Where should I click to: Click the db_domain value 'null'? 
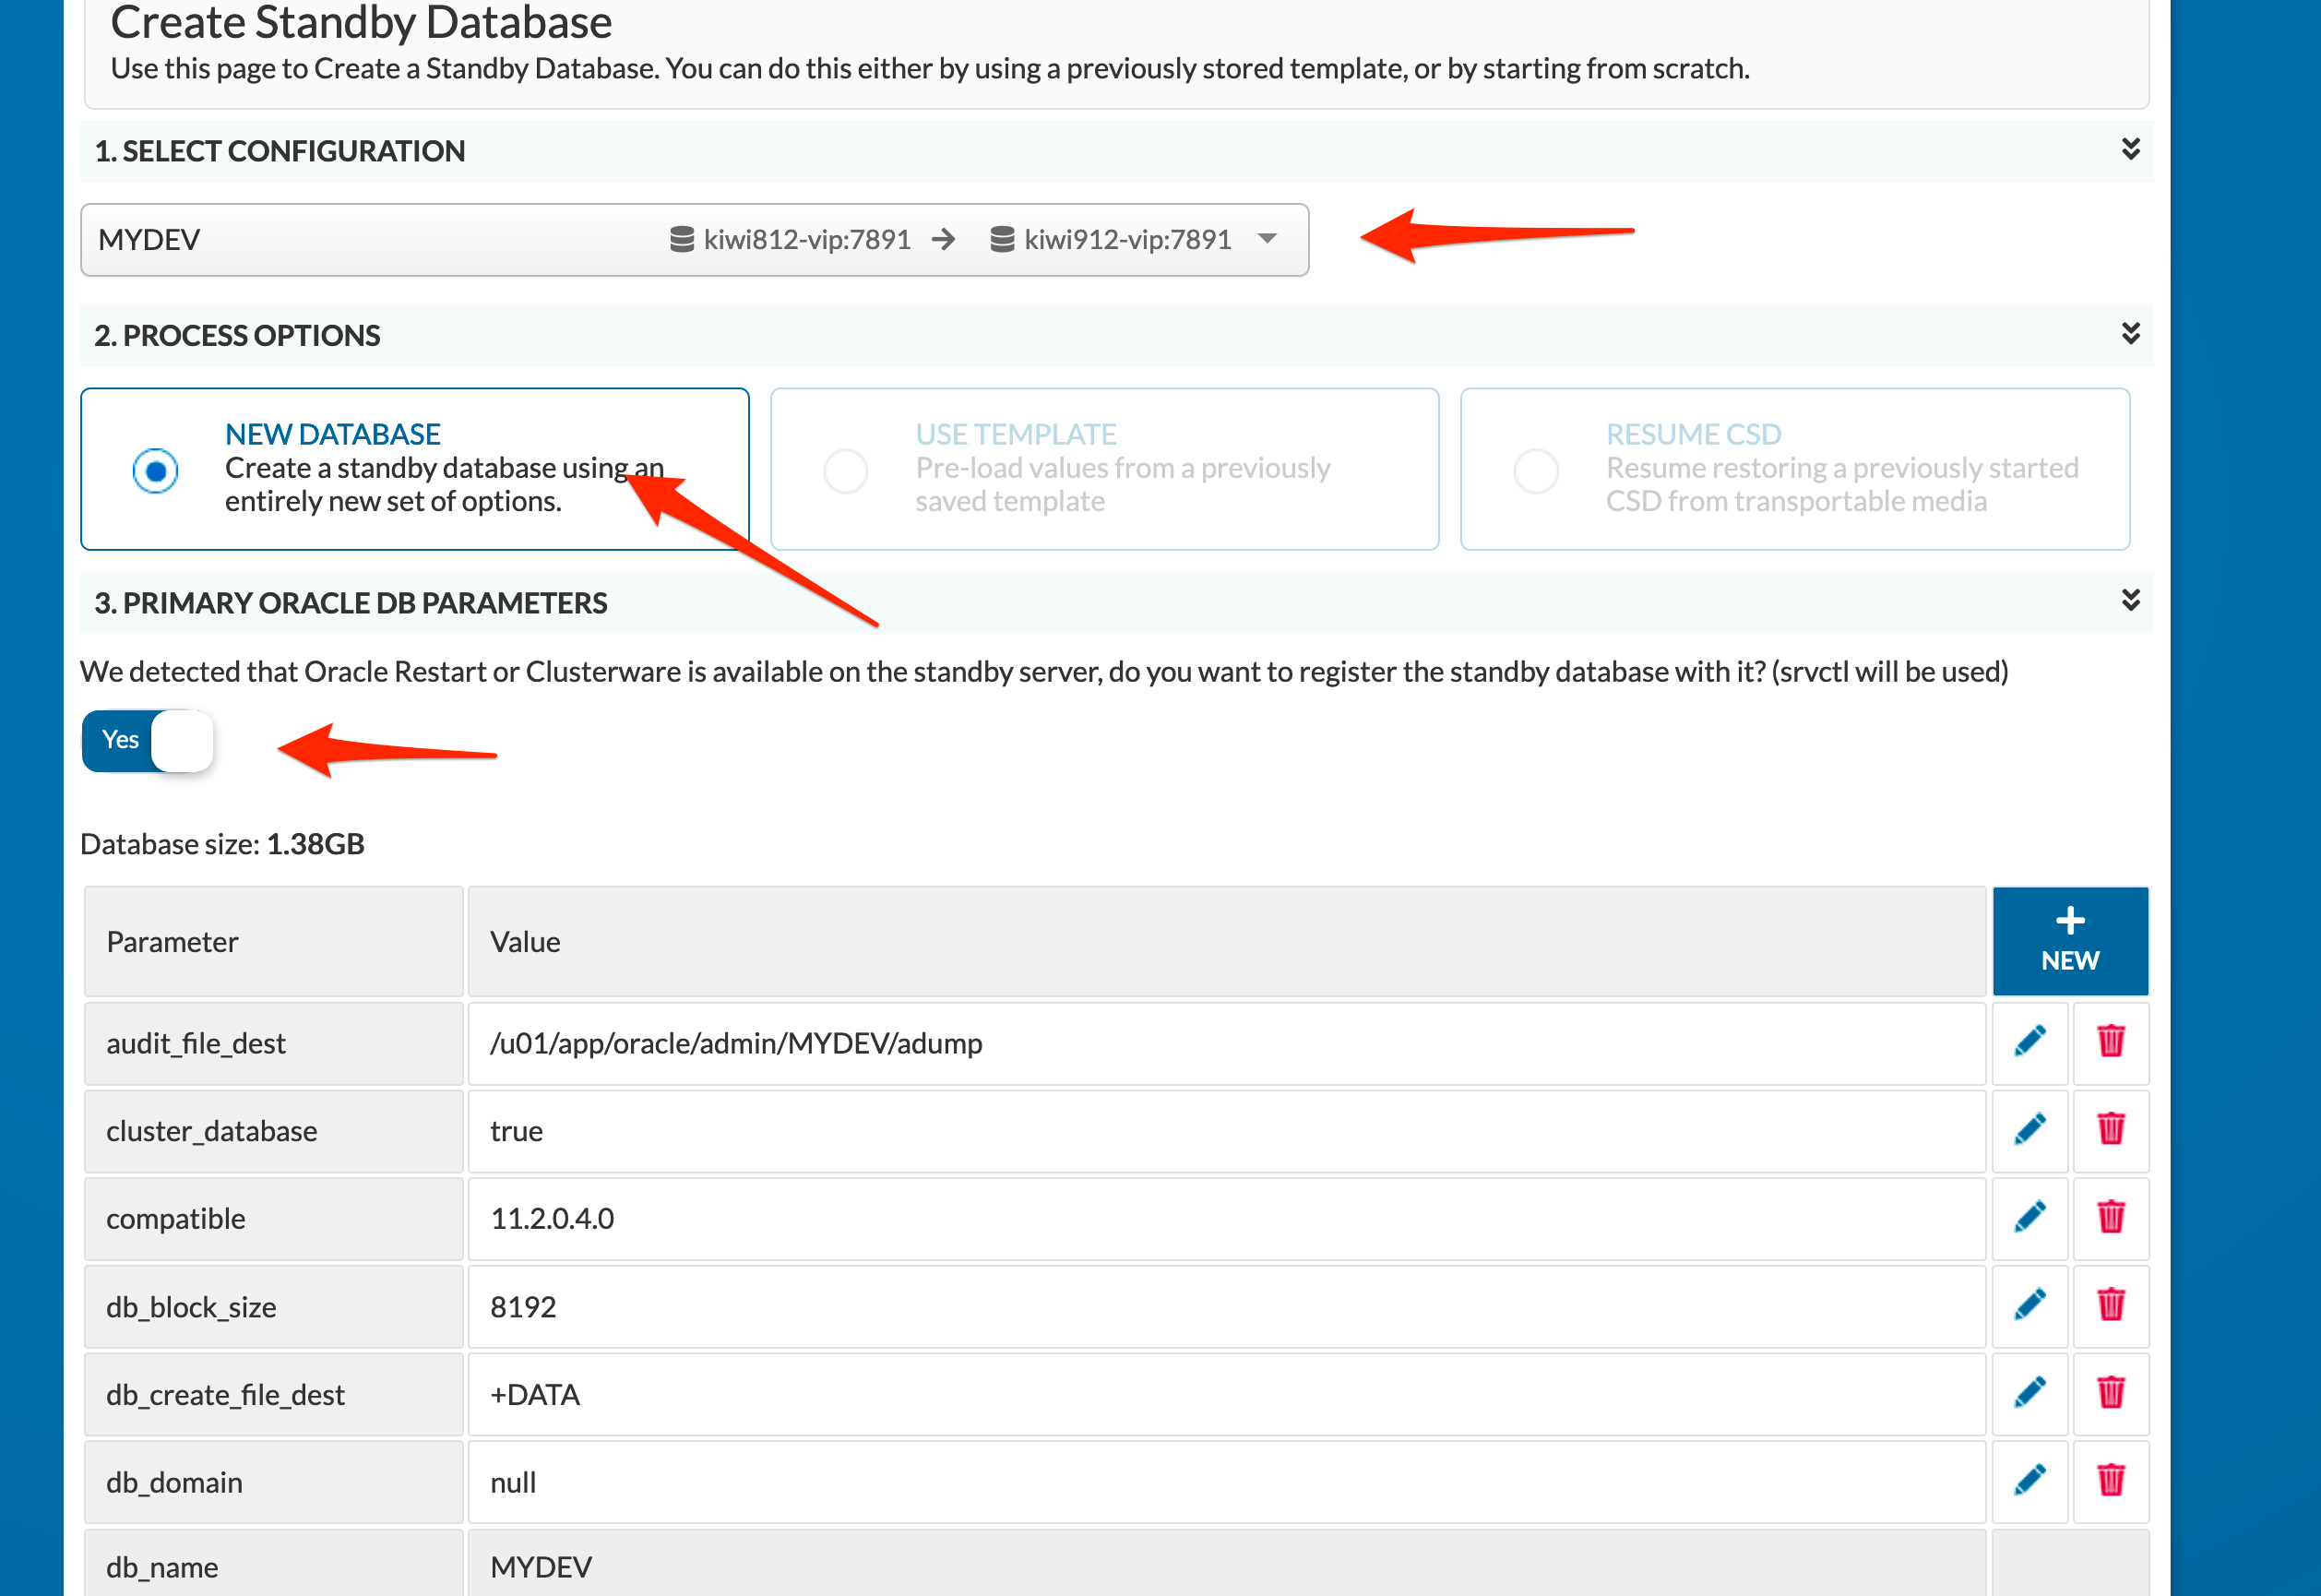513,1482
